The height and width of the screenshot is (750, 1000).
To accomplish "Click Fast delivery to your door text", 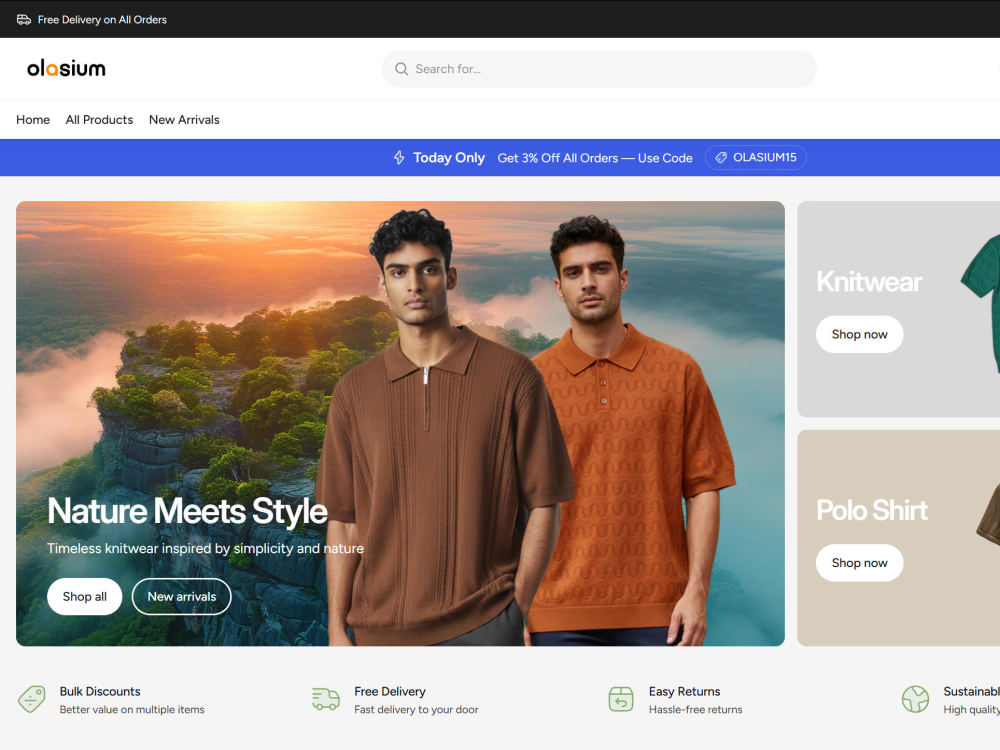I will point(416,710).
